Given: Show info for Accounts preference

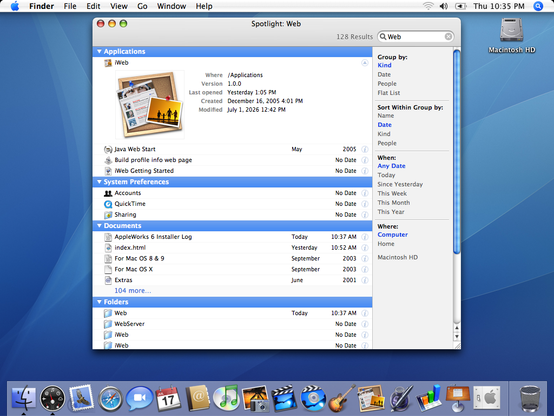Looking at the screenshot, I should pos(365,193).
